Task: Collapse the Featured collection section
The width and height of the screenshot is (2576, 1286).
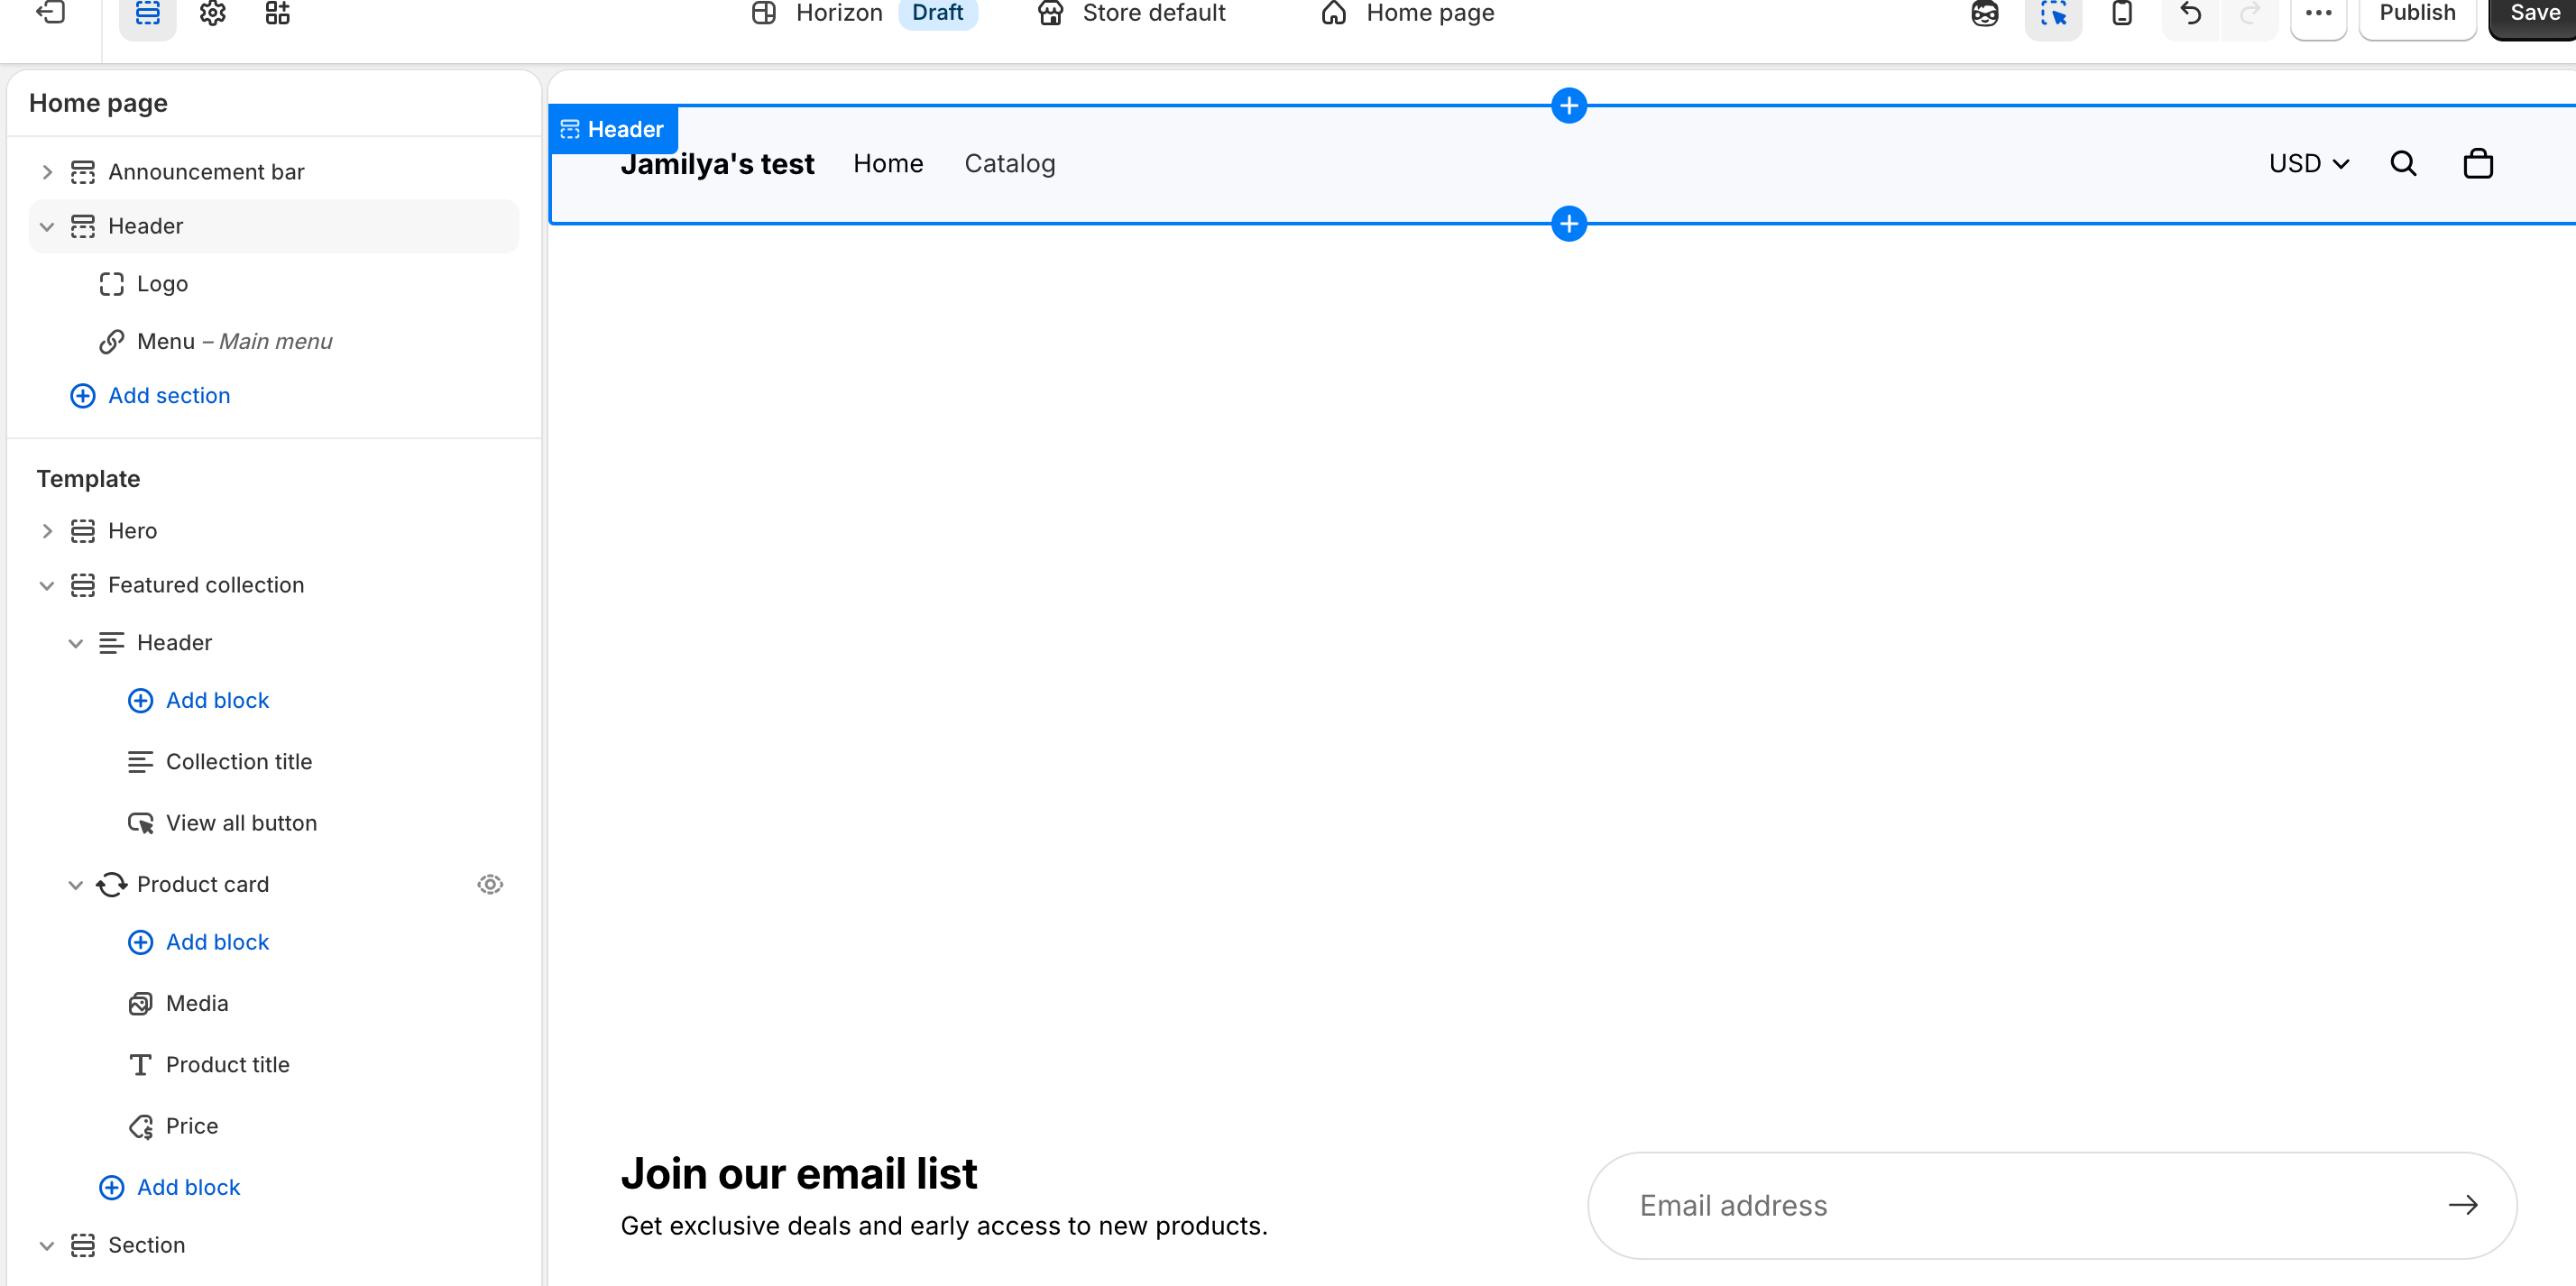Action: (x=46, y=585)
